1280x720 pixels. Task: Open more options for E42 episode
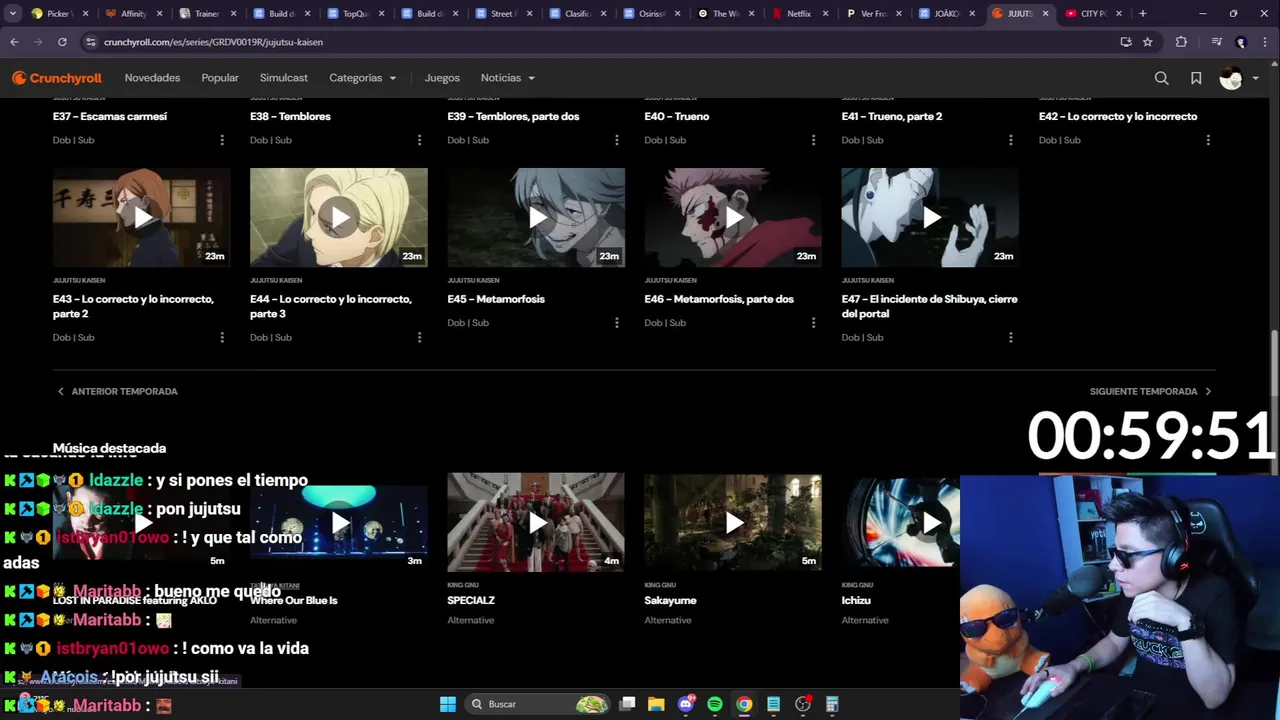[1208, 140]
